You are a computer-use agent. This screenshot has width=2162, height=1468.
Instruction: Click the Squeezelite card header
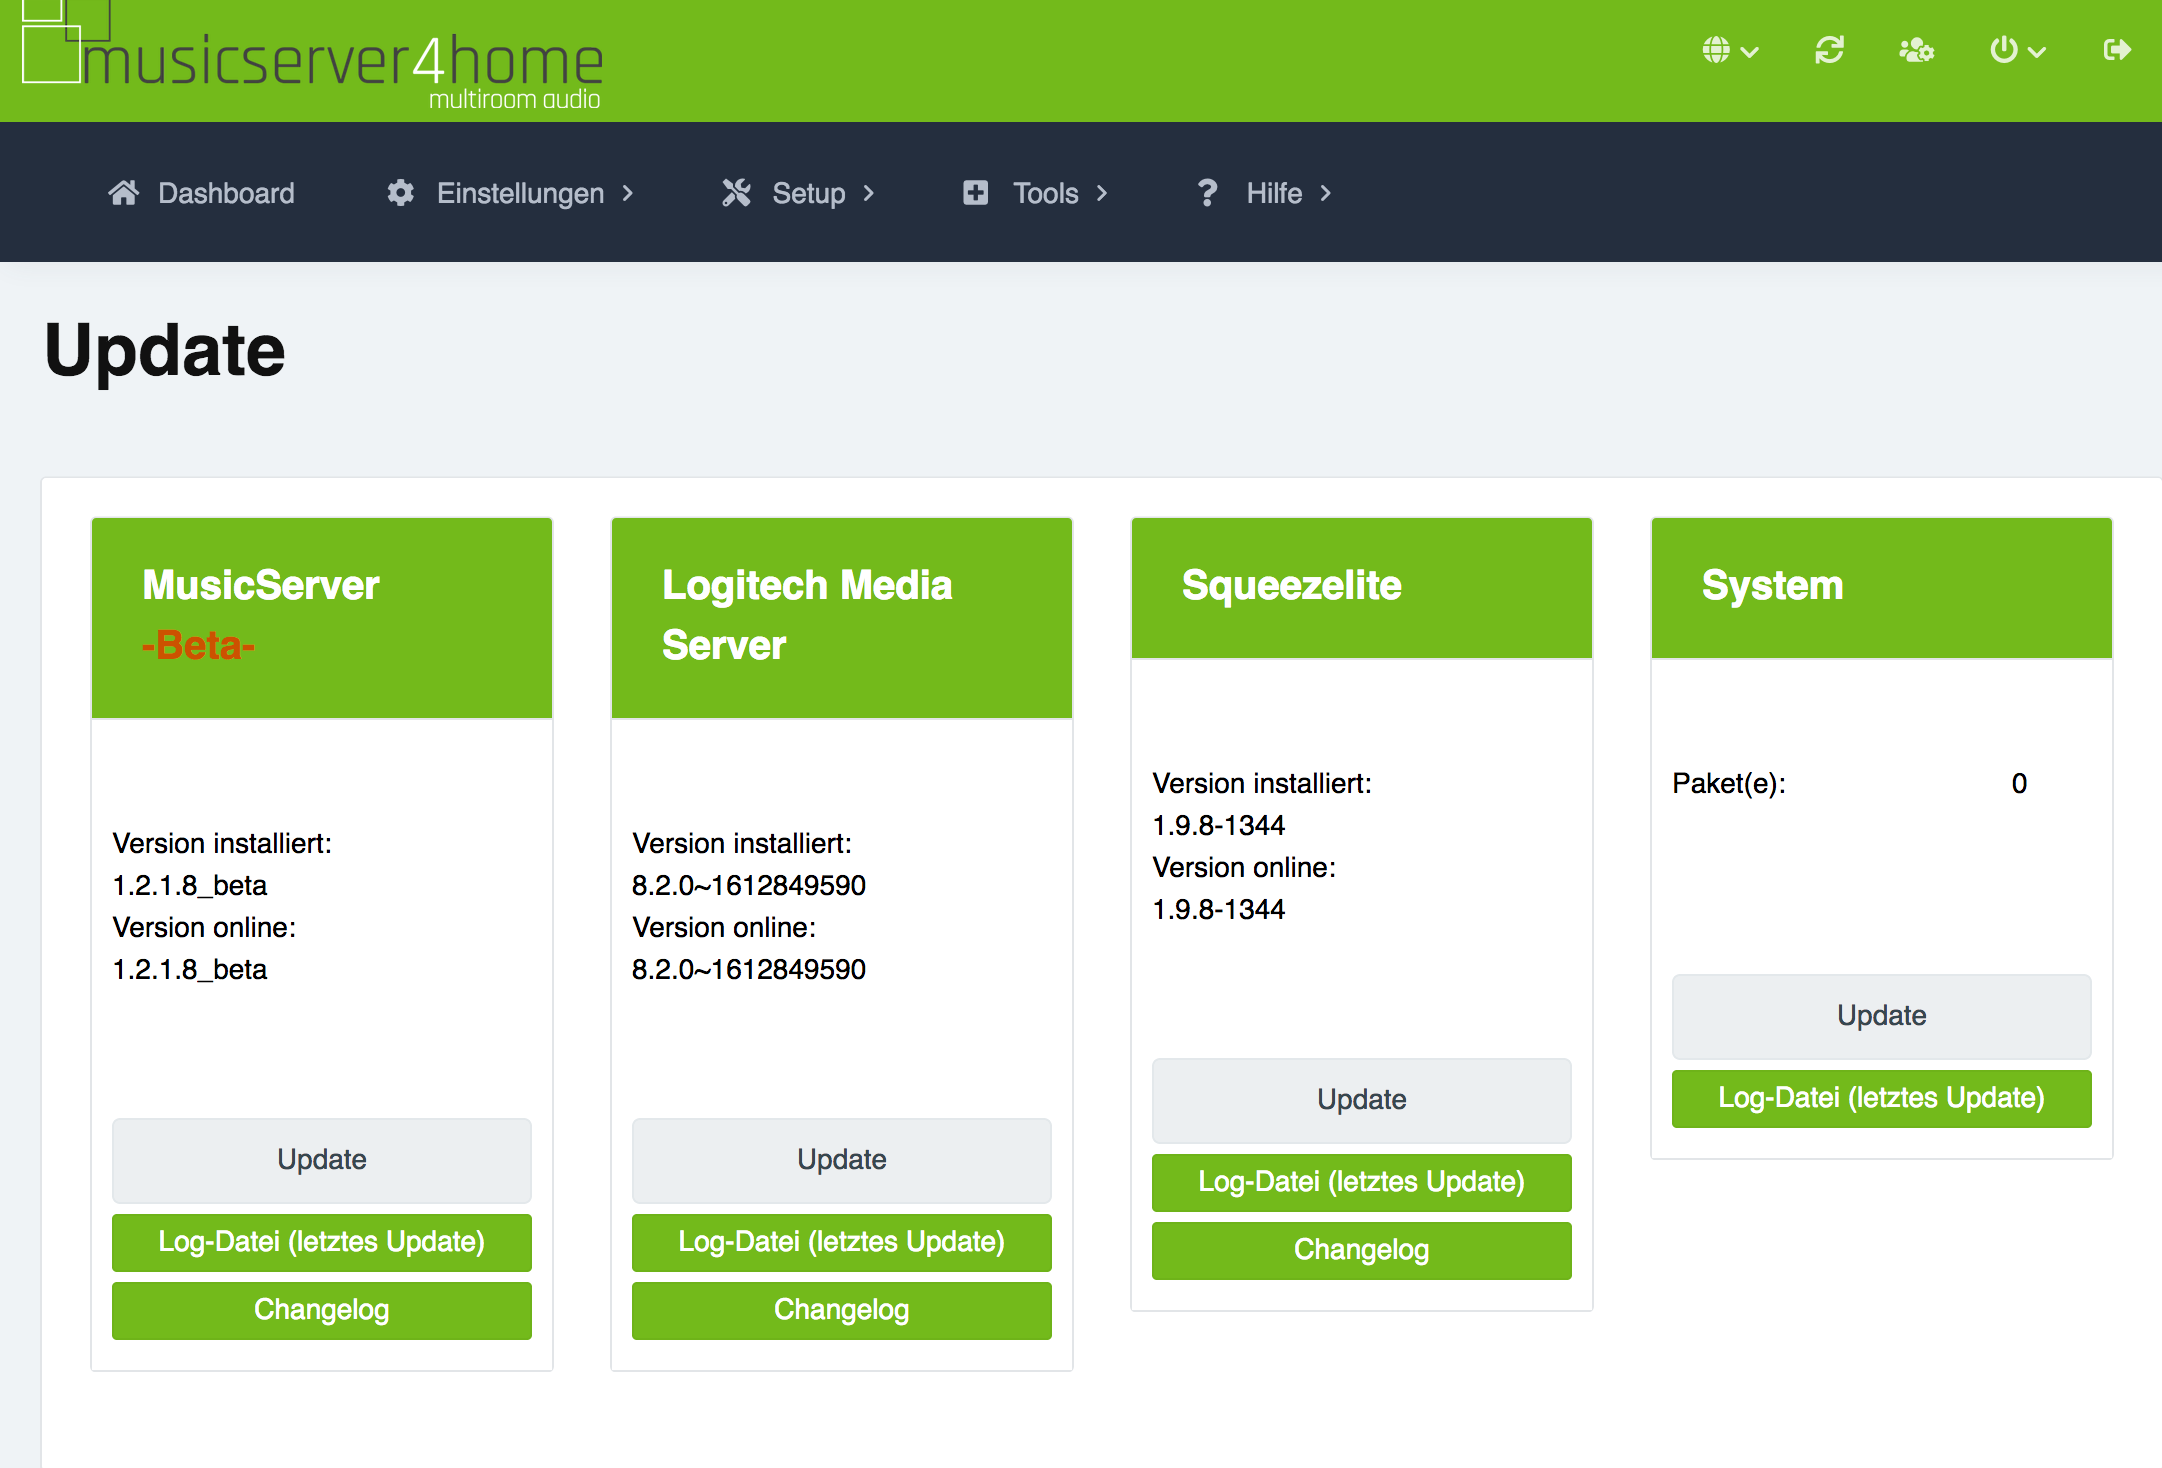(1361, 587)
